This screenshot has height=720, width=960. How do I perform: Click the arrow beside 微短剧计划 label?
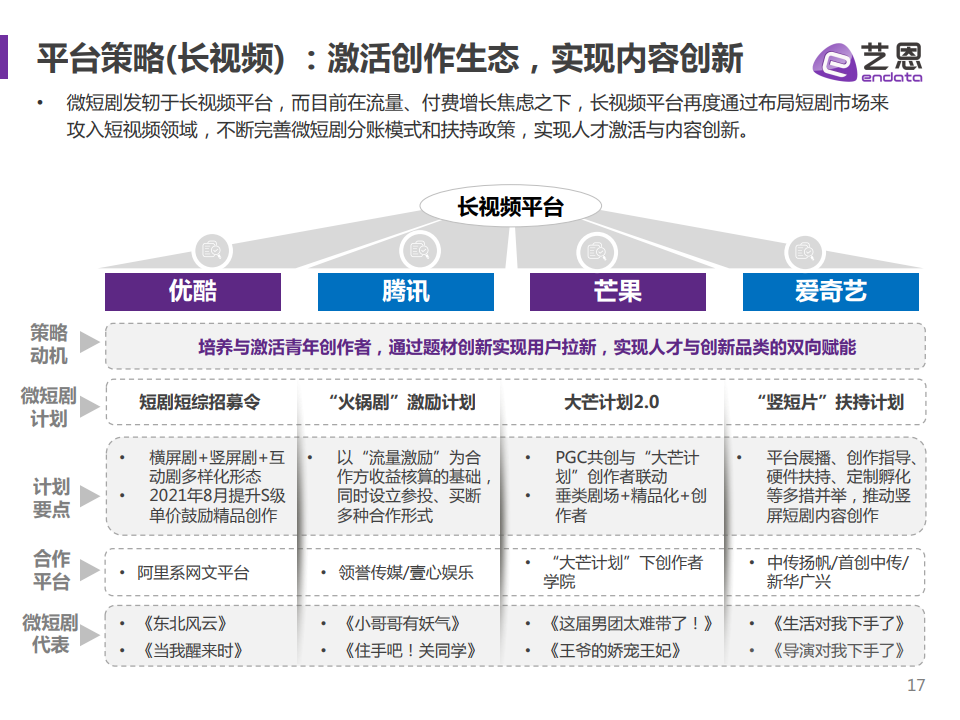pyautogui.click(x=90, y=406)
